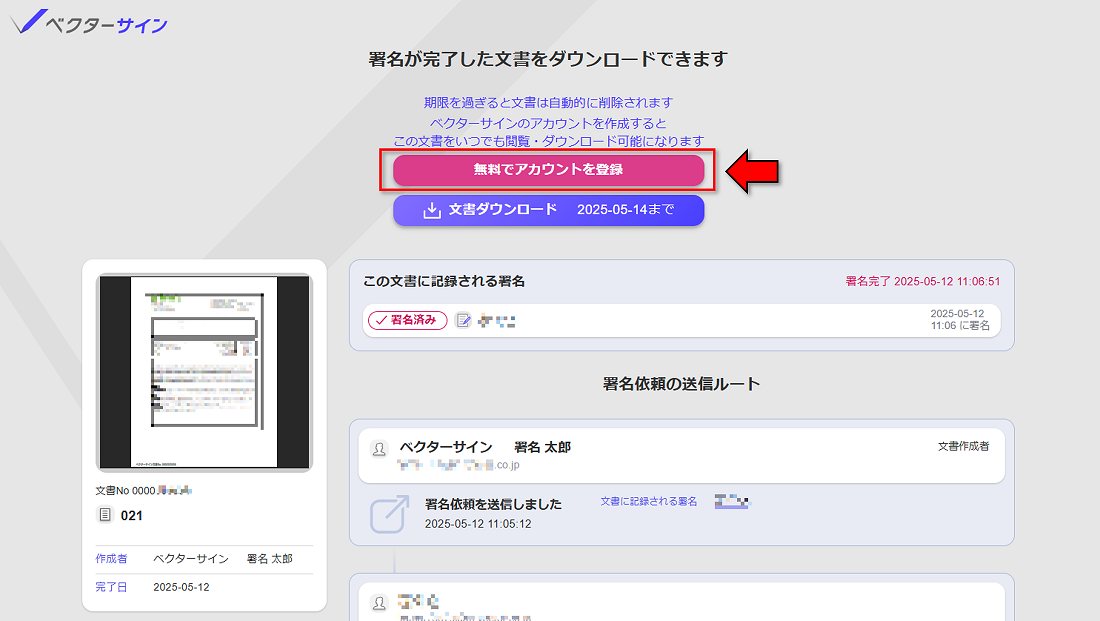The width and height of the screenshot is (1100, 621).
Task: Click the send icon beside 署名依頼を送信しました
Action: tap(389, 514)
